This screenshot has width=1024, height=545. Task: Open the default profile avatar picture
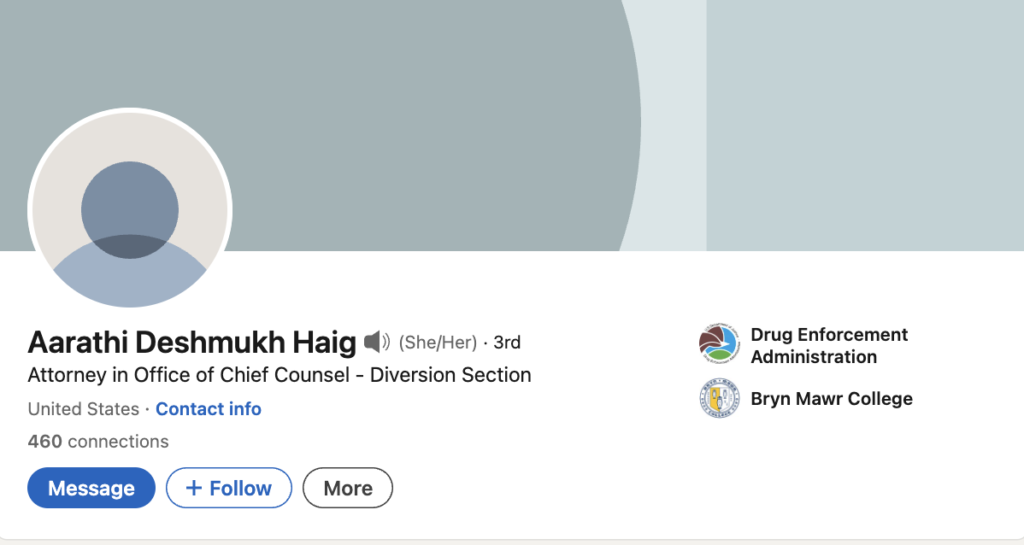130,211
